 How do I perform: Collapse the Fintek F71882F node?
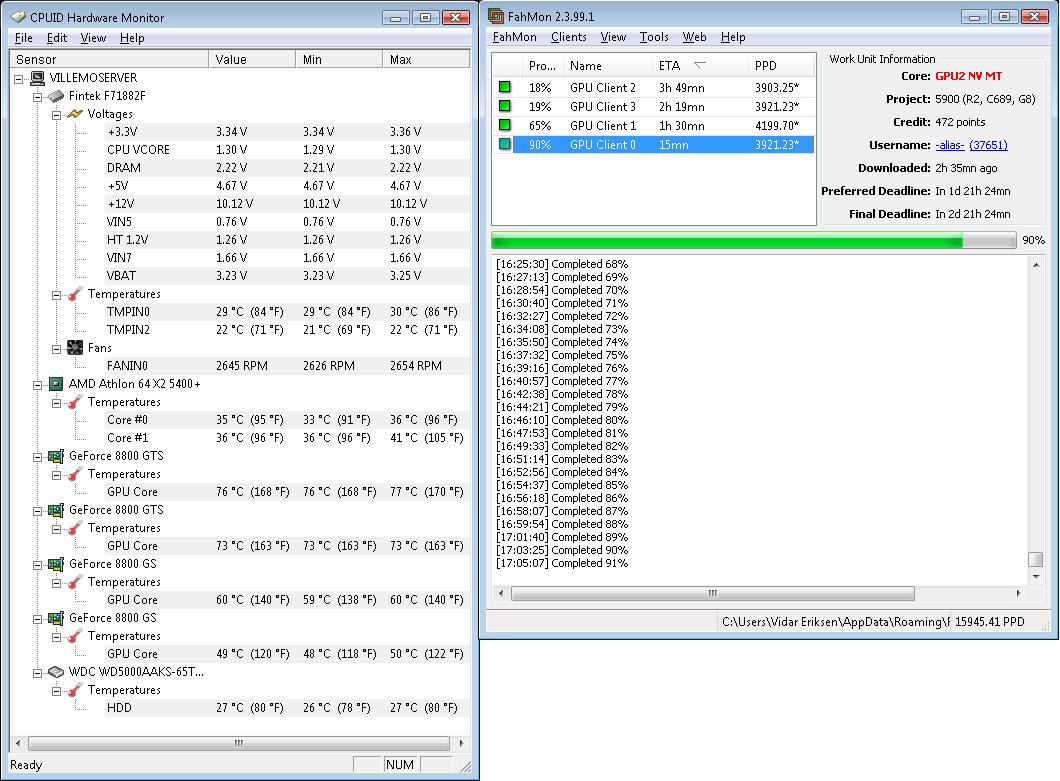pos(38,97)
